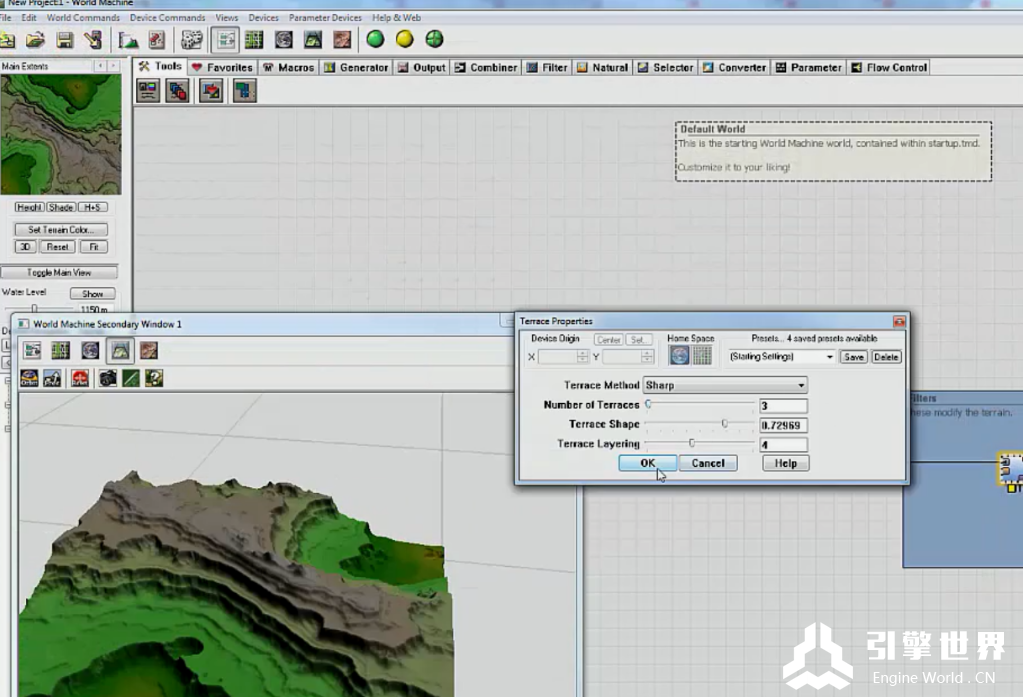Image resolution: width=1023 pixels, height=697 pixels.
Task: Switch main toolbar to Device View icon
Action: point(225,40)
